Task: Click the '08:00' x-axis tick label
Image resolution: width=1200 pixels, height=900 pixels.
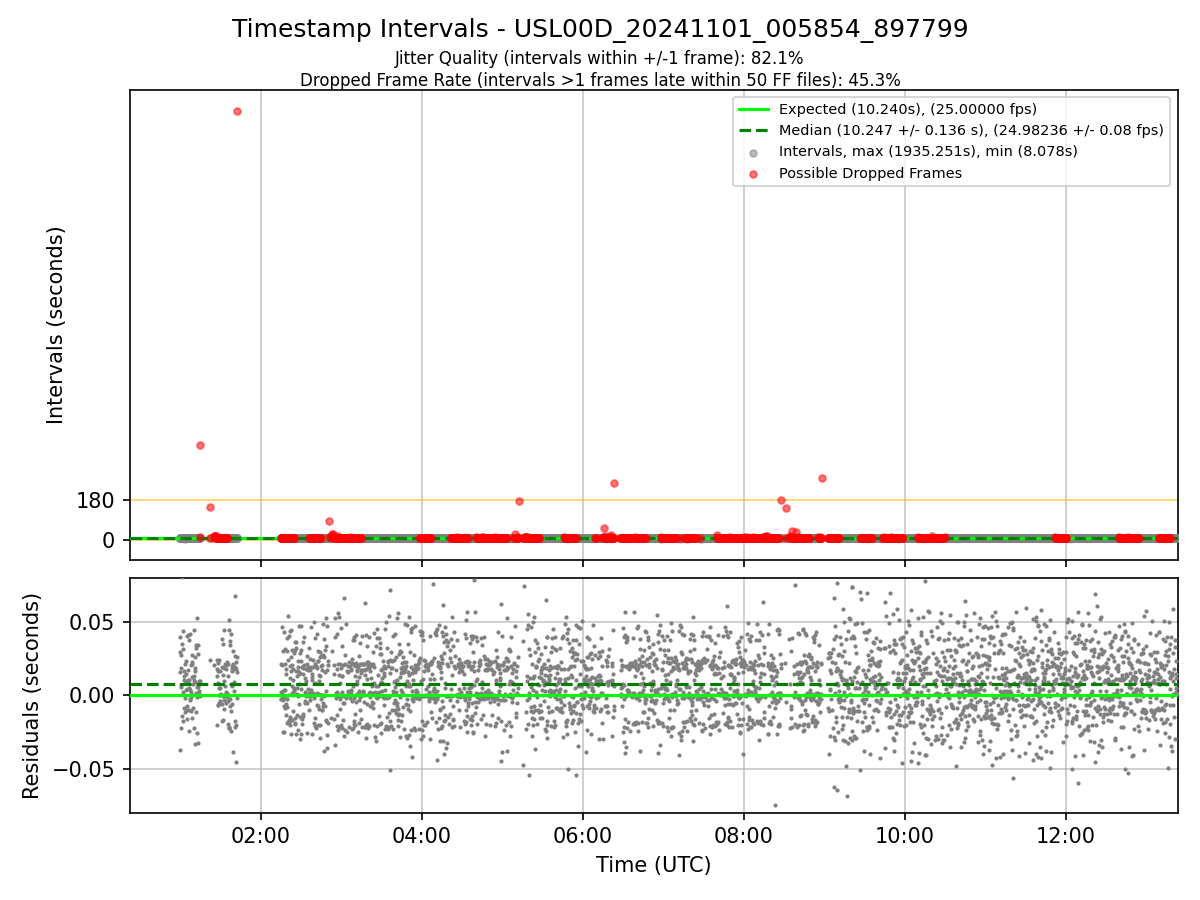Action: 744,836
